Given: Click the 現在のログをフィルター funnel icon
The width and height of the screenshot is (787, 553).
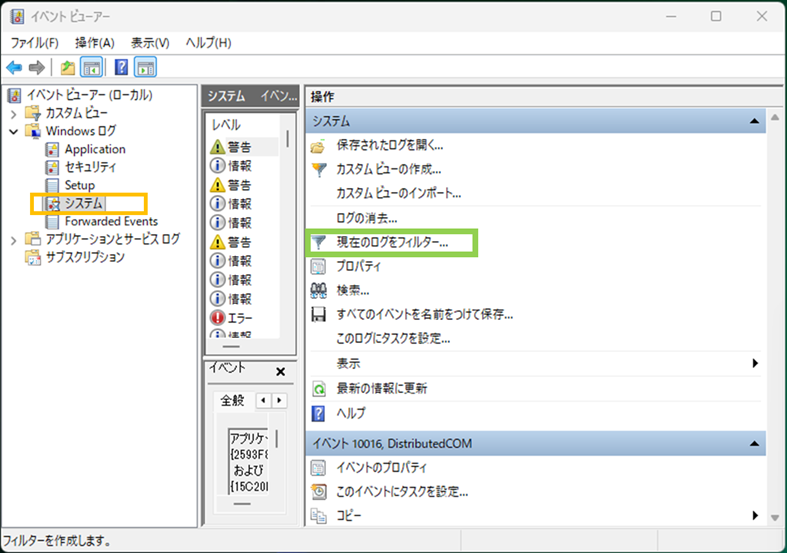Looking at the screenshot, I should click(x=319, y=242).
